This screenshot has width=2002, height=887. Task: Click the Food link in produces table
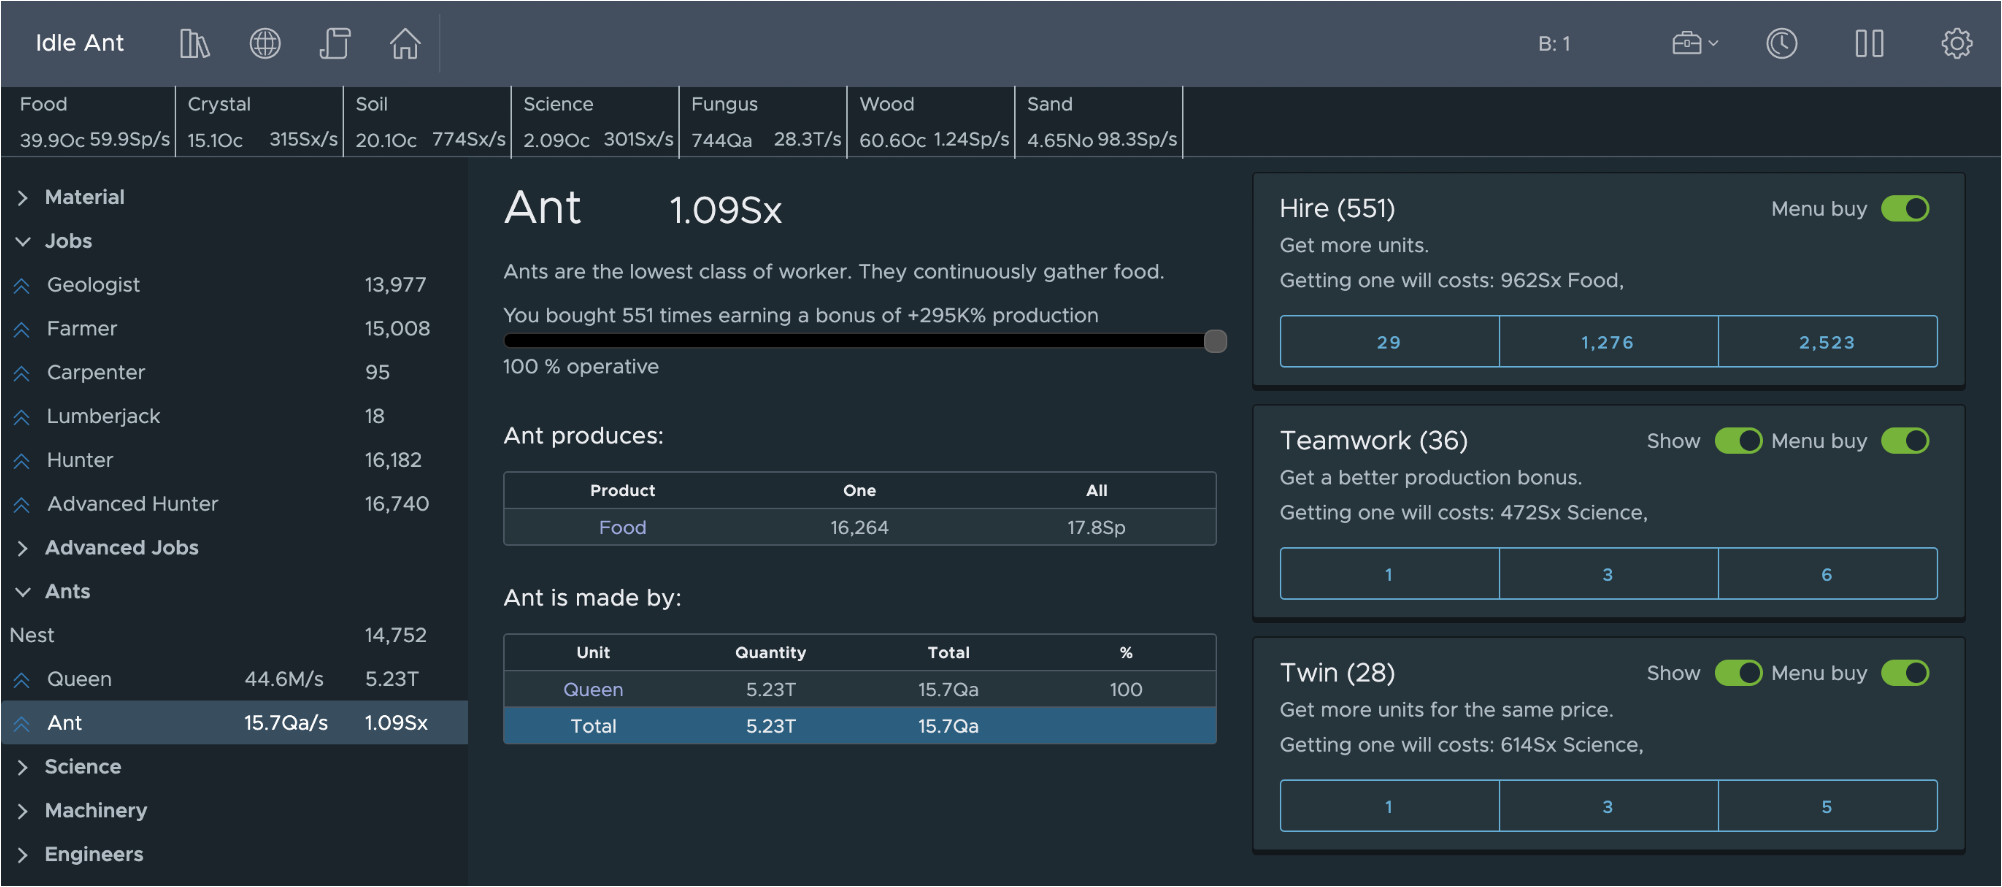622,527
